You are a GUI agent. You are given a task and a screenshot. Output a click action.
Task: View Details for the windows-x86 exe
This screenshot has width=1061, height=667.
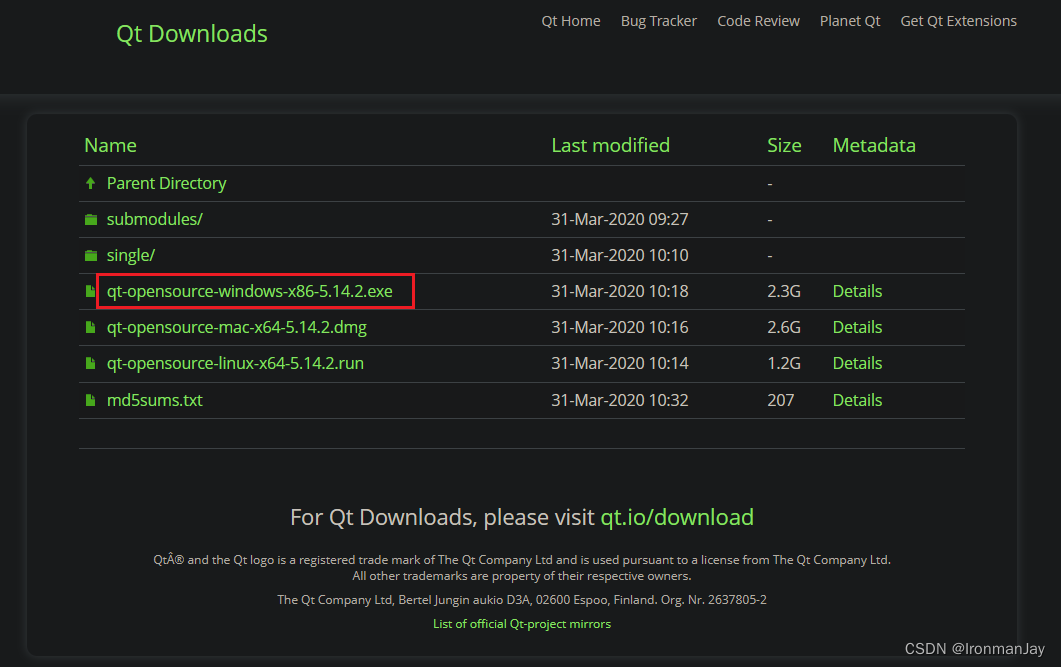tap(857, 291)
